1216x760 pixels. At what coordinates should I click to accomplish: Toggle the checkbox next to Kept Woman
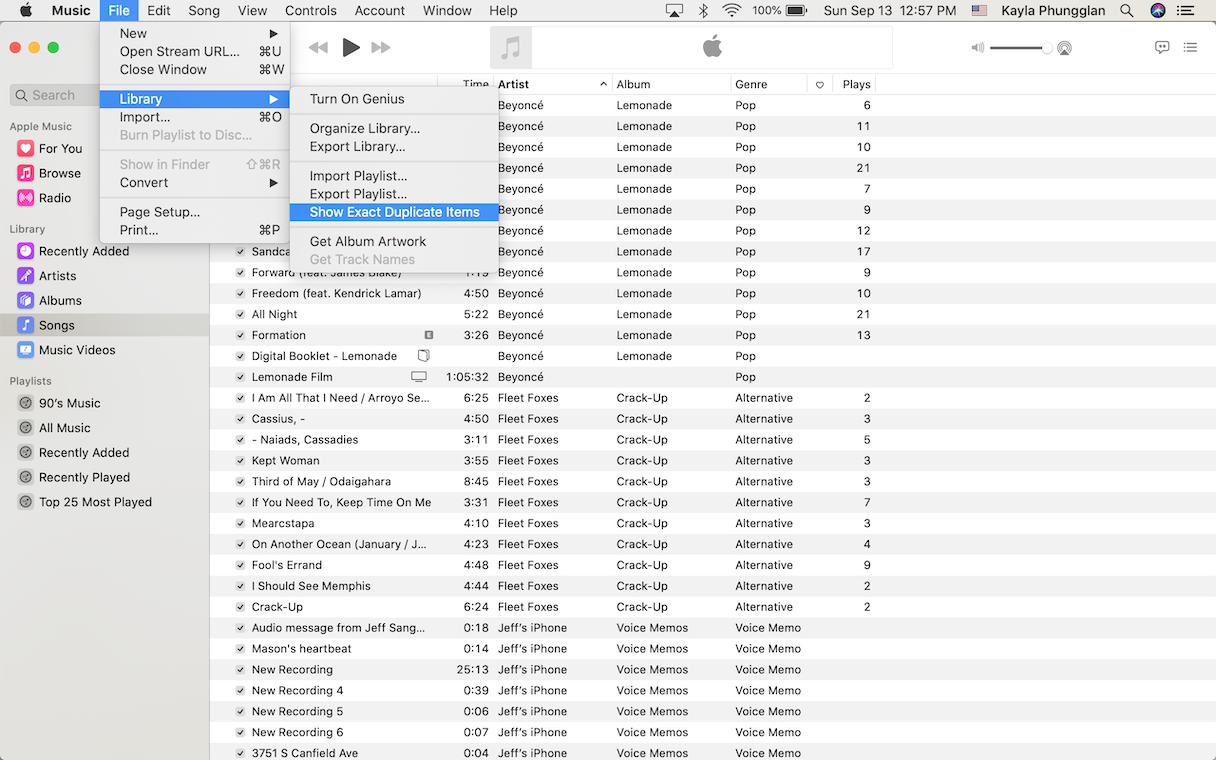pyautogui.click(x=239, y=460)
